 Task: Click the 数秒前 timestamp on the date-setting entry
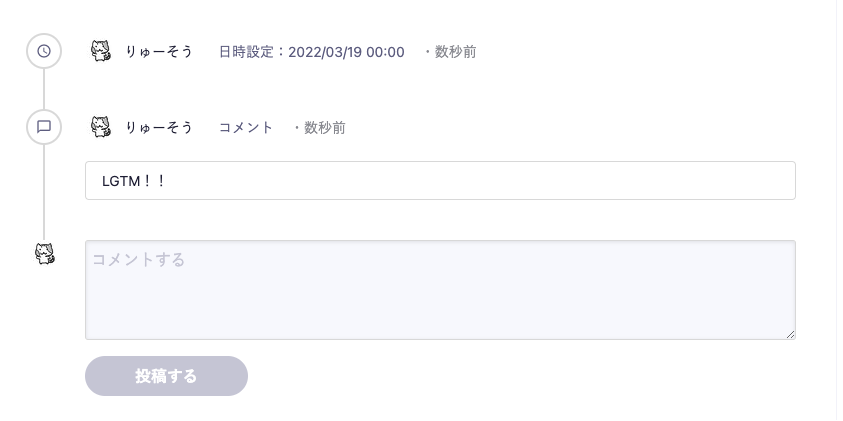click(455, 52)
